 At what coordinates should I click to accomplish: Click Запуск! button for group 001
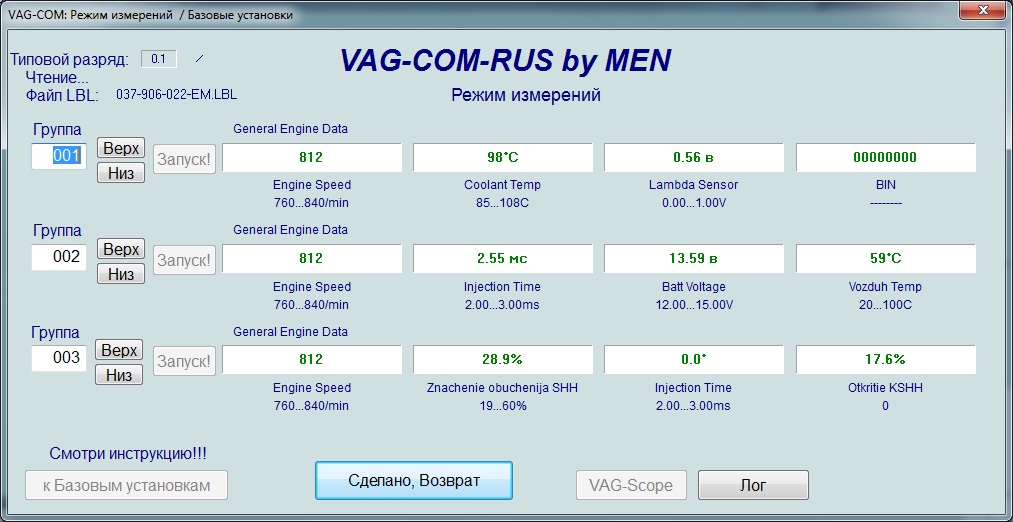pos(185,159)
